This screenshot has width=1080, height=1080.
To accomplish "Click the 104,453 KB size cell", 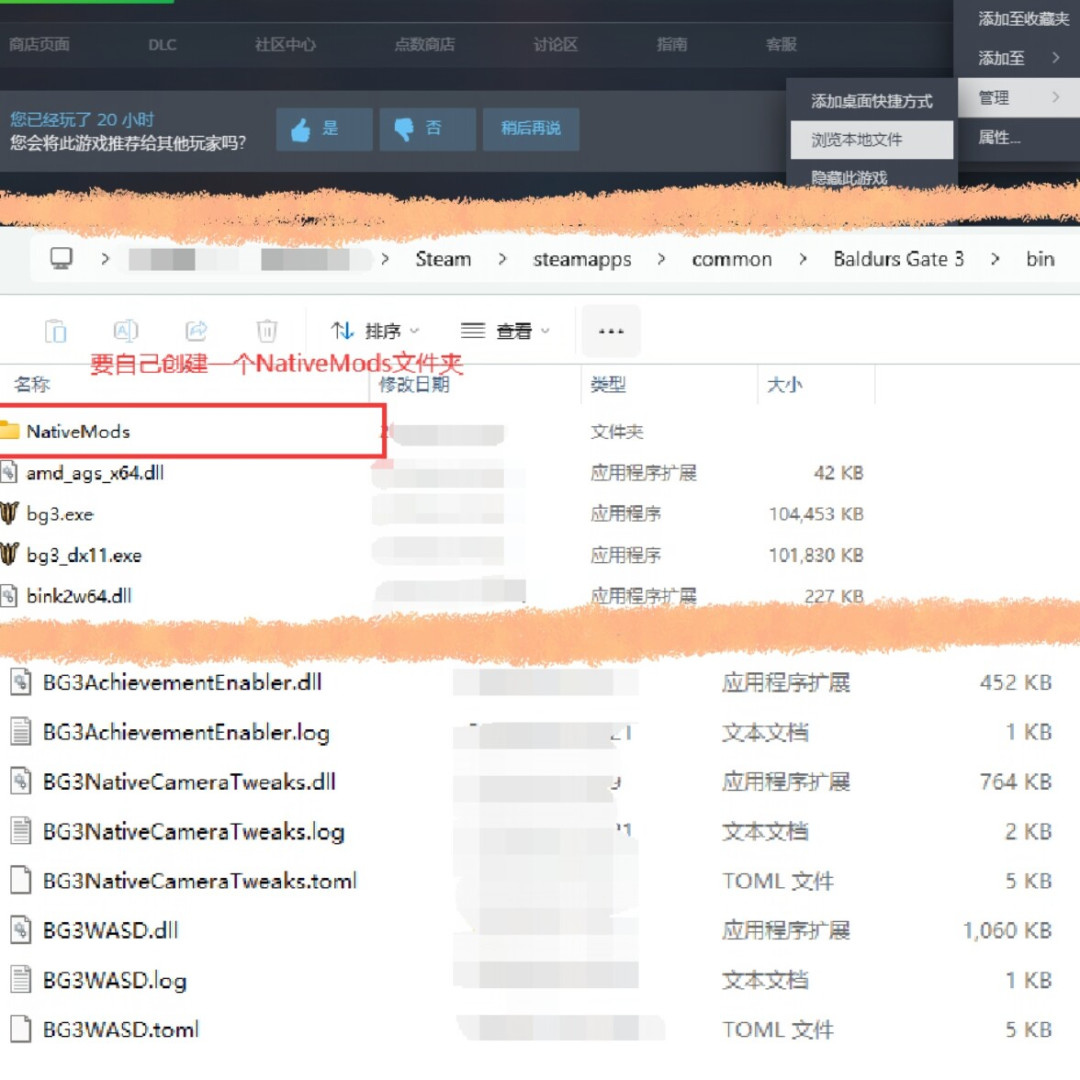I will point(816,514).
